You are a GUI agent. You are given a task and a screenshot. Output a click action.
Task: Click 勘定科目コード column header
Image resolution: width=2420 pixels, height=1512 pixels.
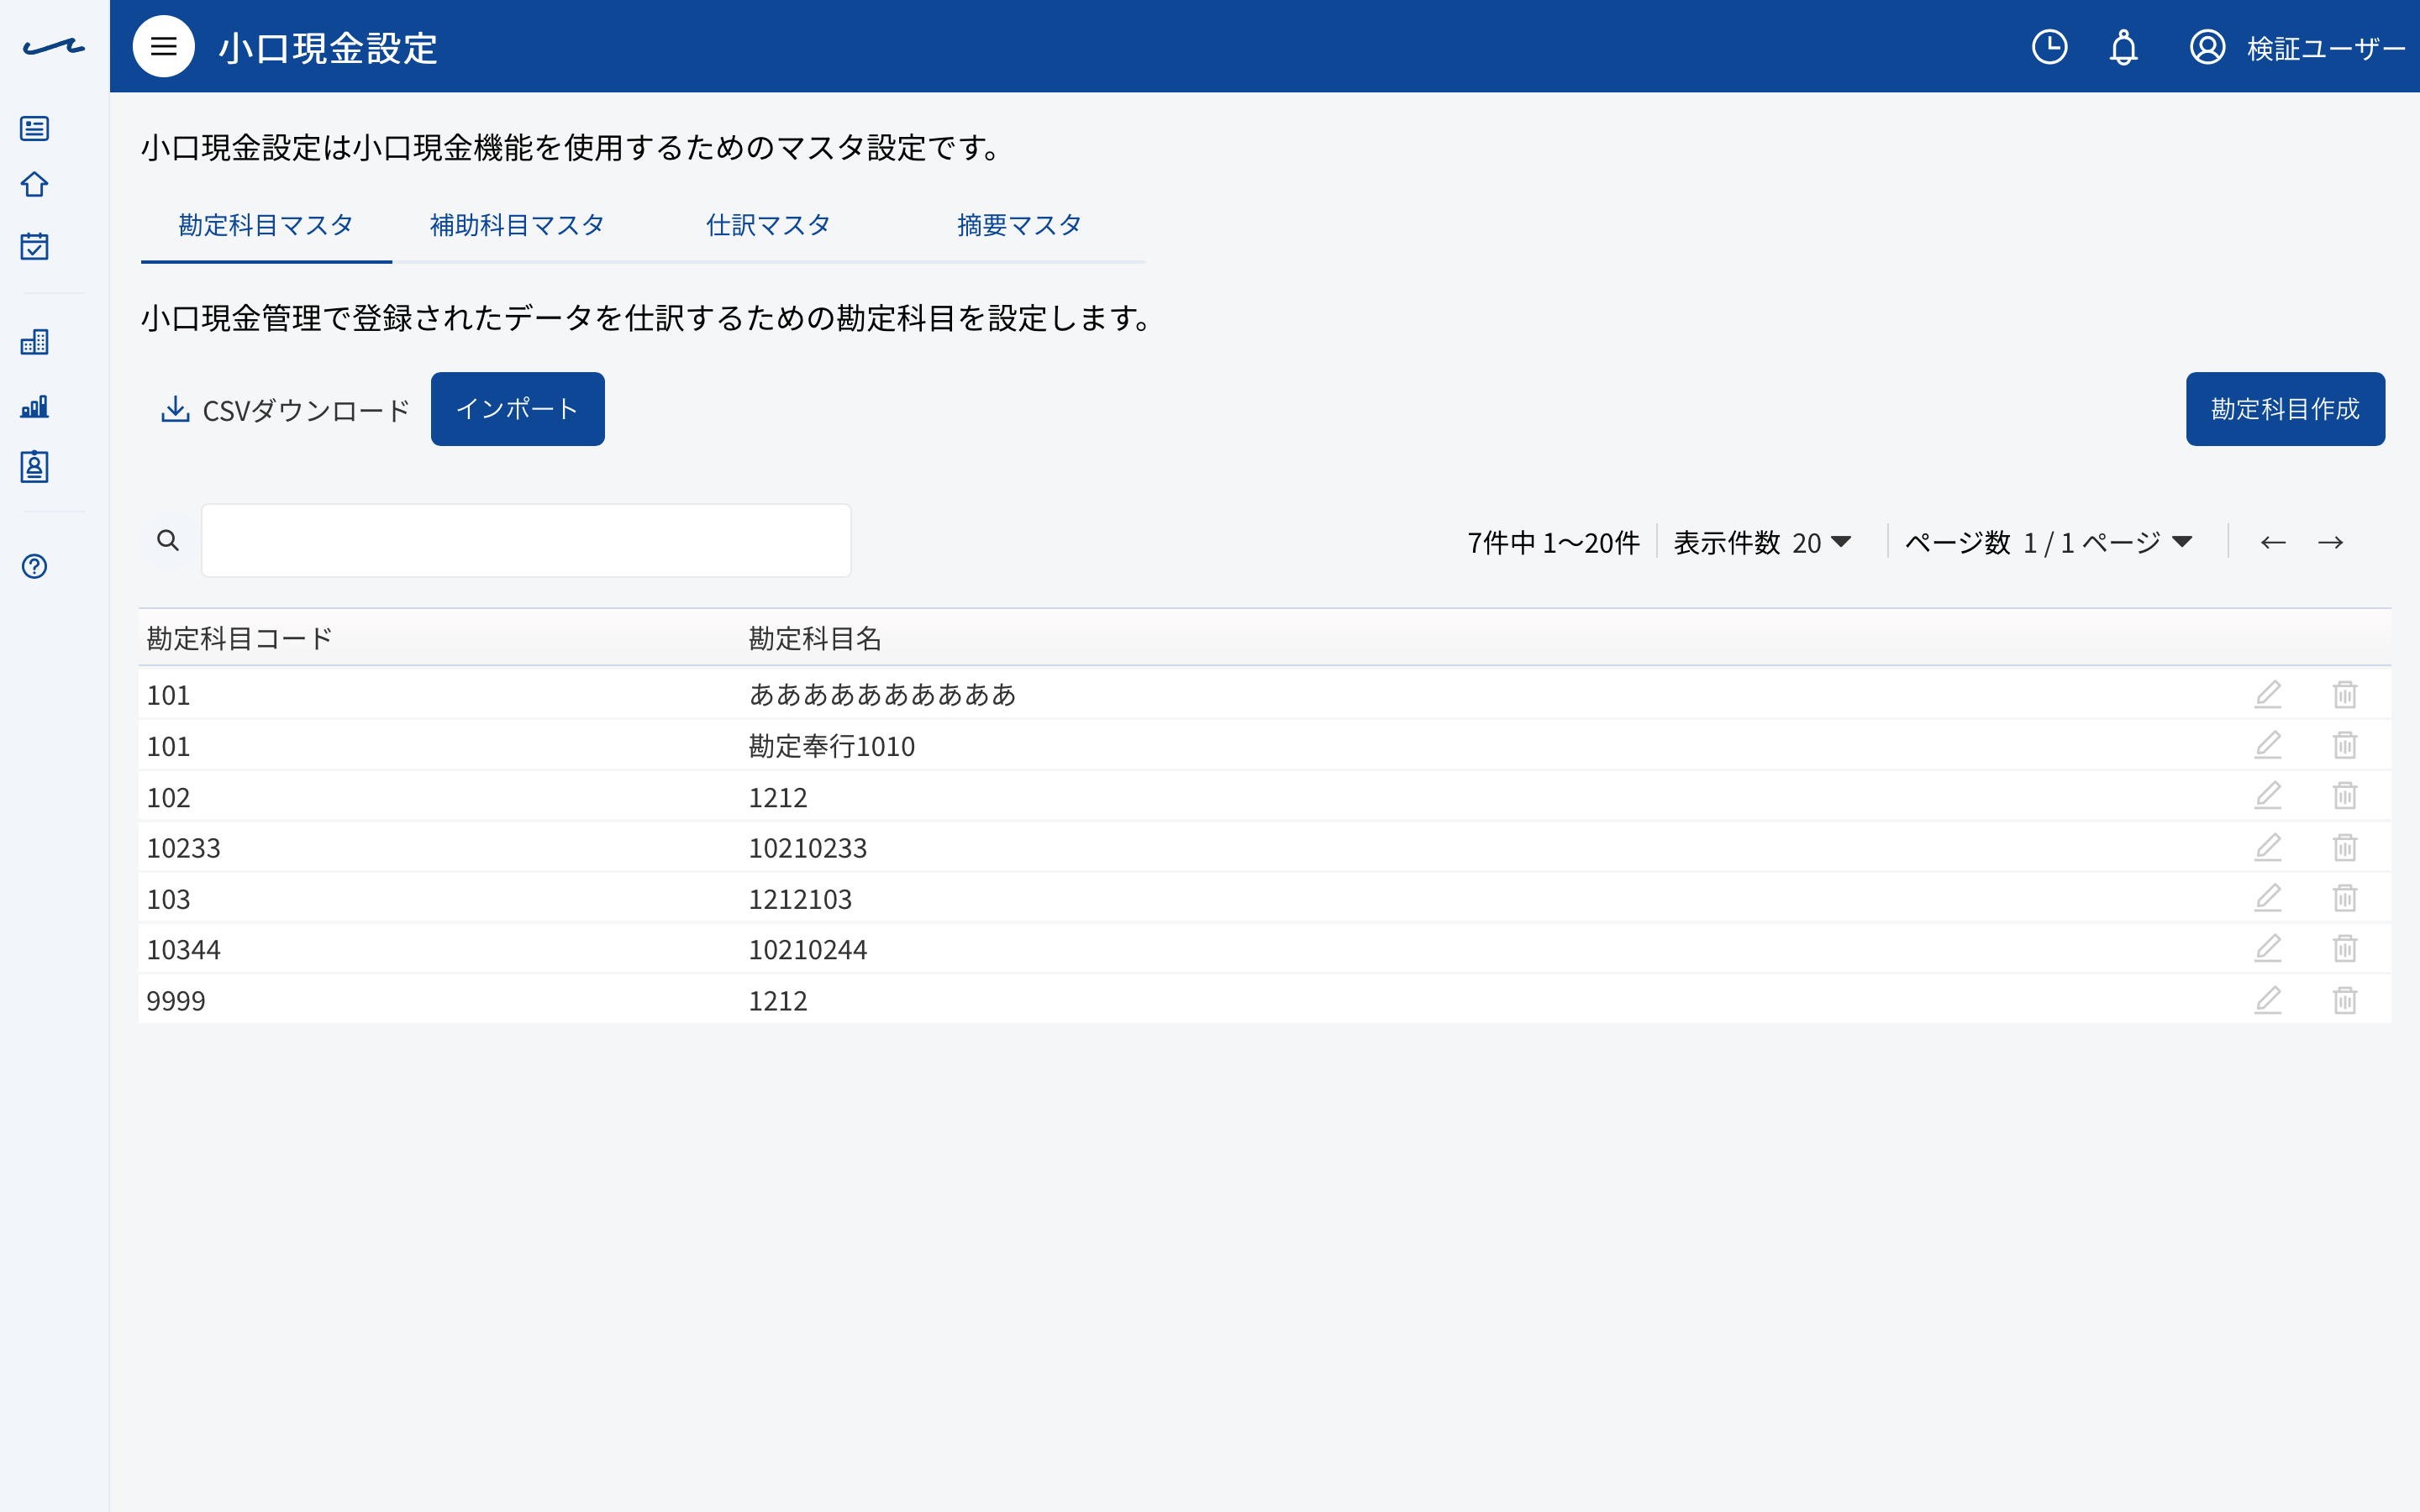(x=239, y=638)
